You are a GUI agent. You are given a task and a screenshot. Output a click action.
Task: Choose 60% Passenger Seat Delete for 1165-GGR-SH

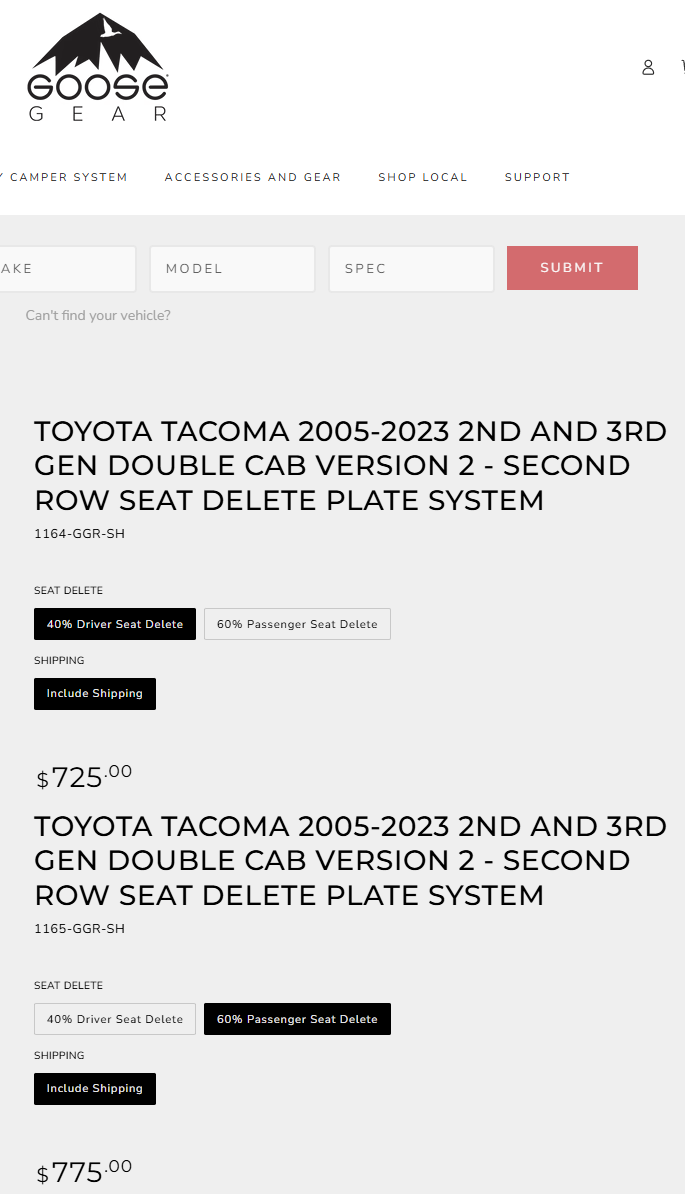(x=297, y=1019)
